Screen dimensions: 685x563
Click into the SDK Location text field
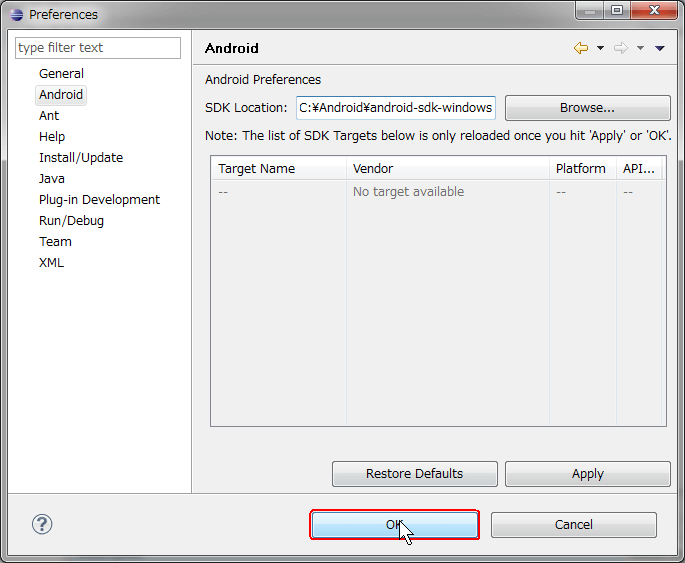point(396,108)
